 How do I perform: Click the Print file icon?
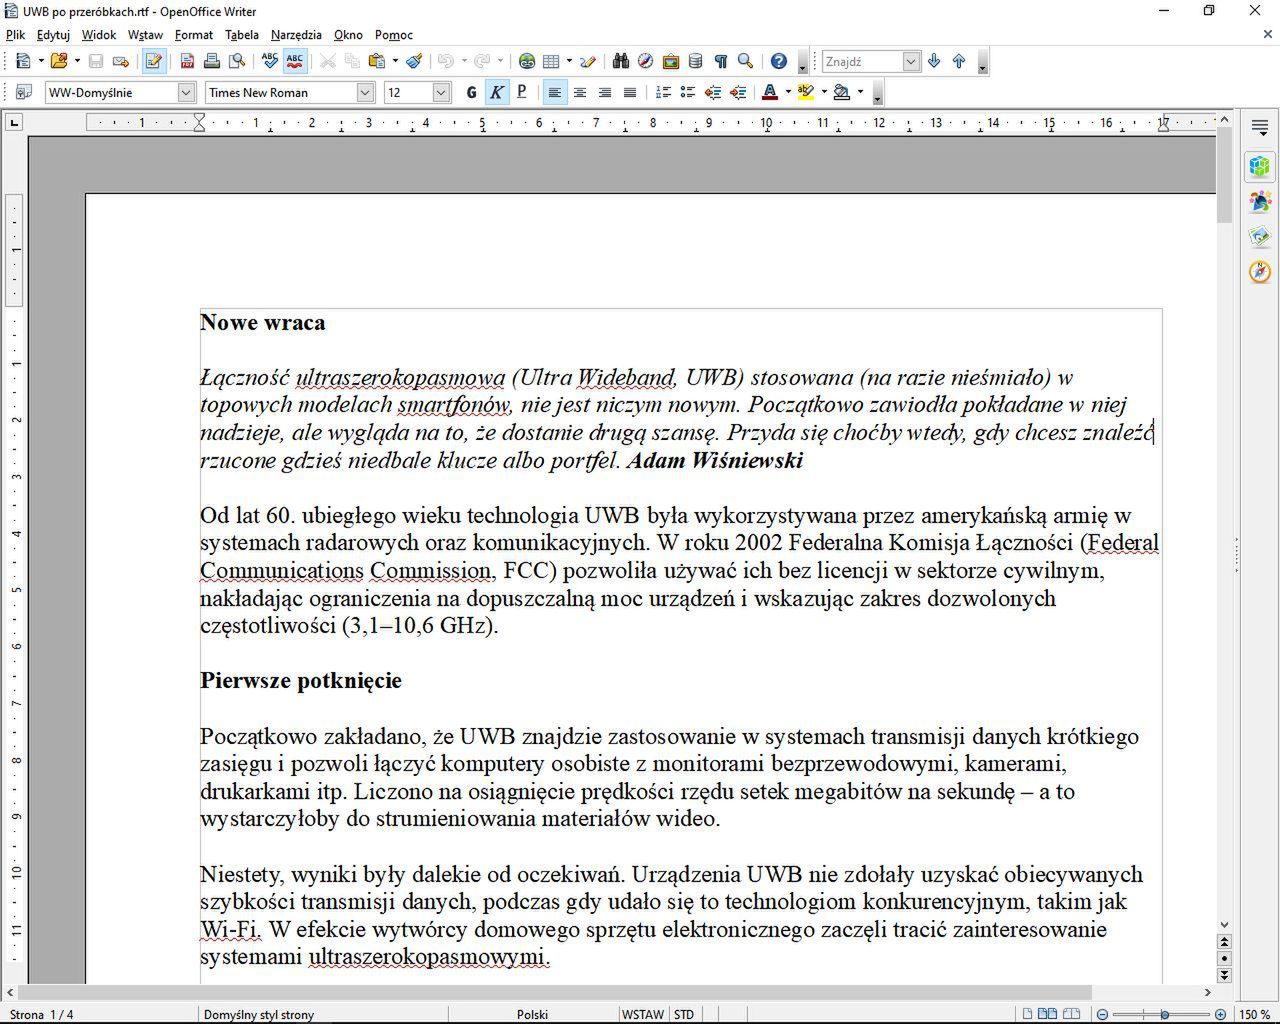coord(212,61)
